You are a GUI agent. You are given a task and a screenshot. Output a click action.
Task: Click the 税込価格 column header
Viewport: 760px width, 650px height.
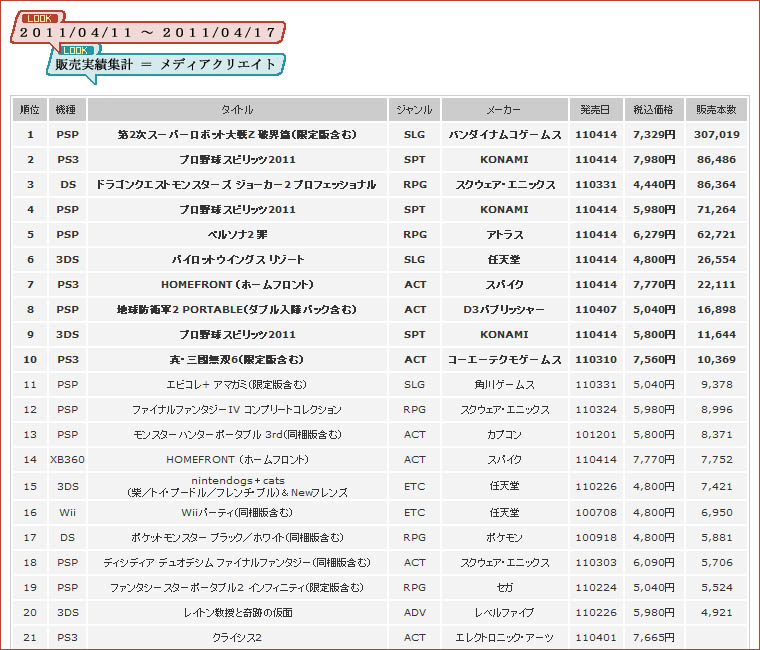point(653,110)
